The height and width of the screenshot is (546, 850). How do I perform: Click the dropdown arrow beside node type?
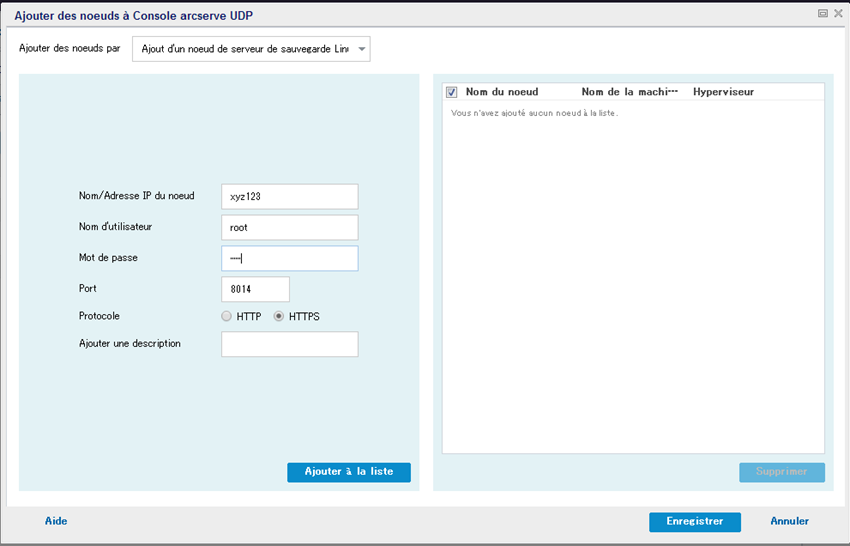tap(362, 49)
